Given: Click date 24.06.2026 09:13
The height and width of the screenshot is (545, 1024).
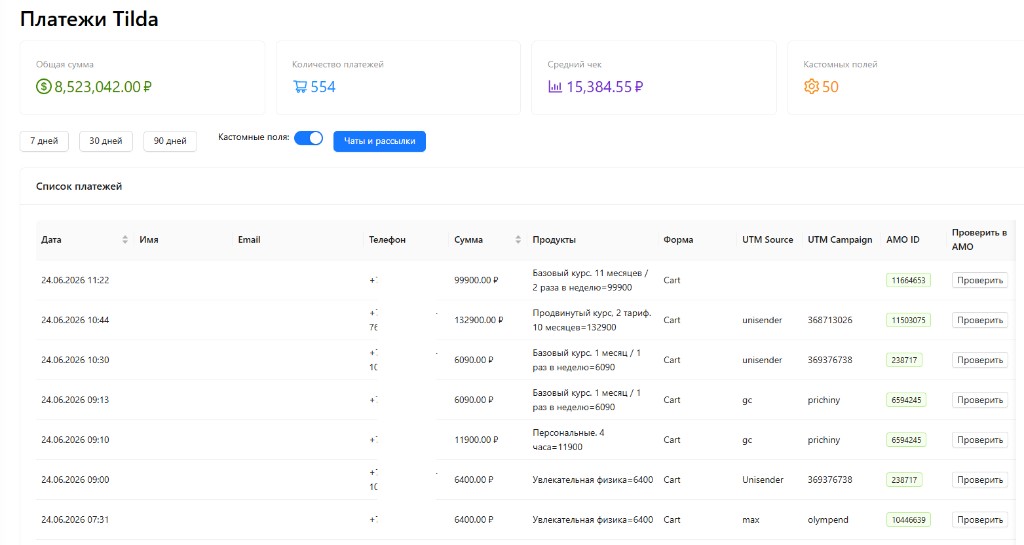Looking at the screenshot, I should point(75,399).
